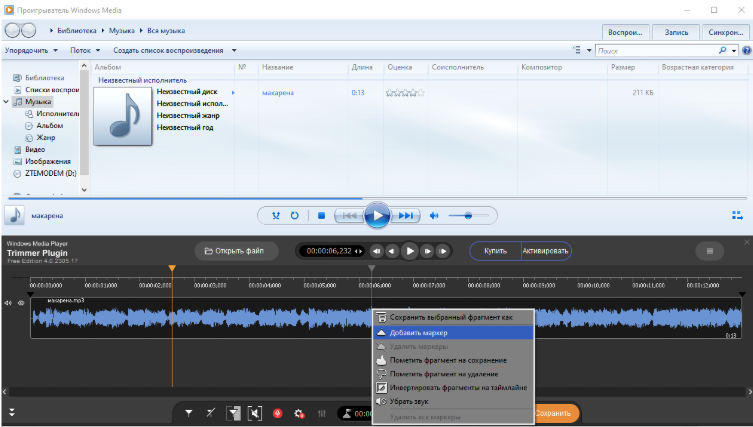Rate the макарена track with stars
Screen dimensions: 753x427
(x=405, y=93)
